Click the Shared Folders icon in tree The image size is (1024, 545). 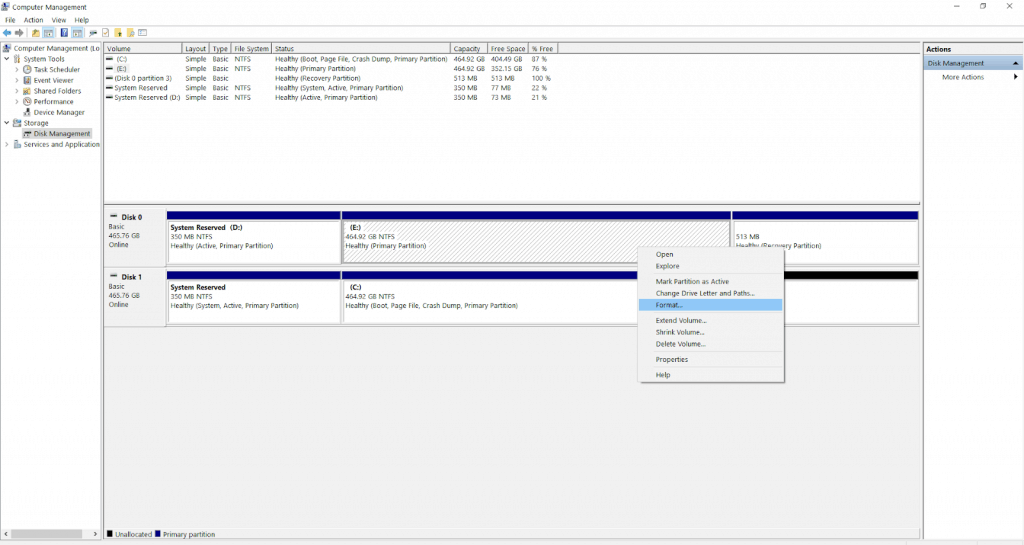pos(27,91)
